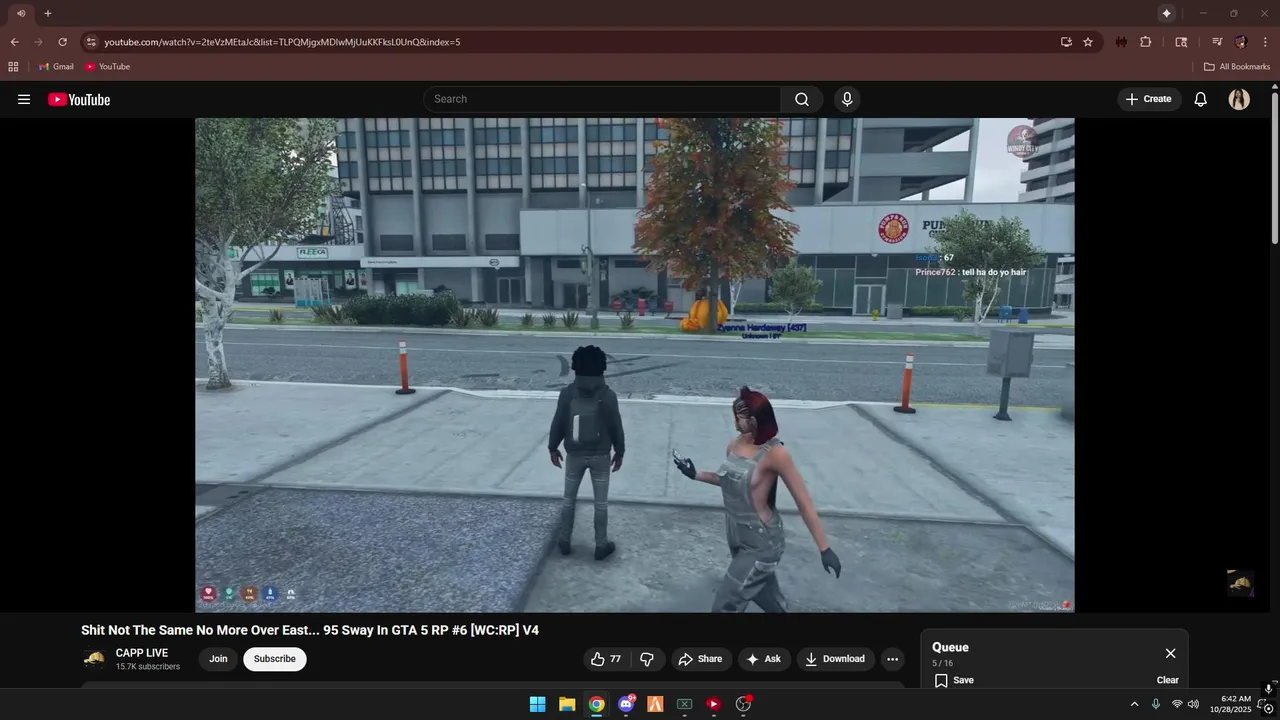Click the address bar URL

[x=282, y=42]
